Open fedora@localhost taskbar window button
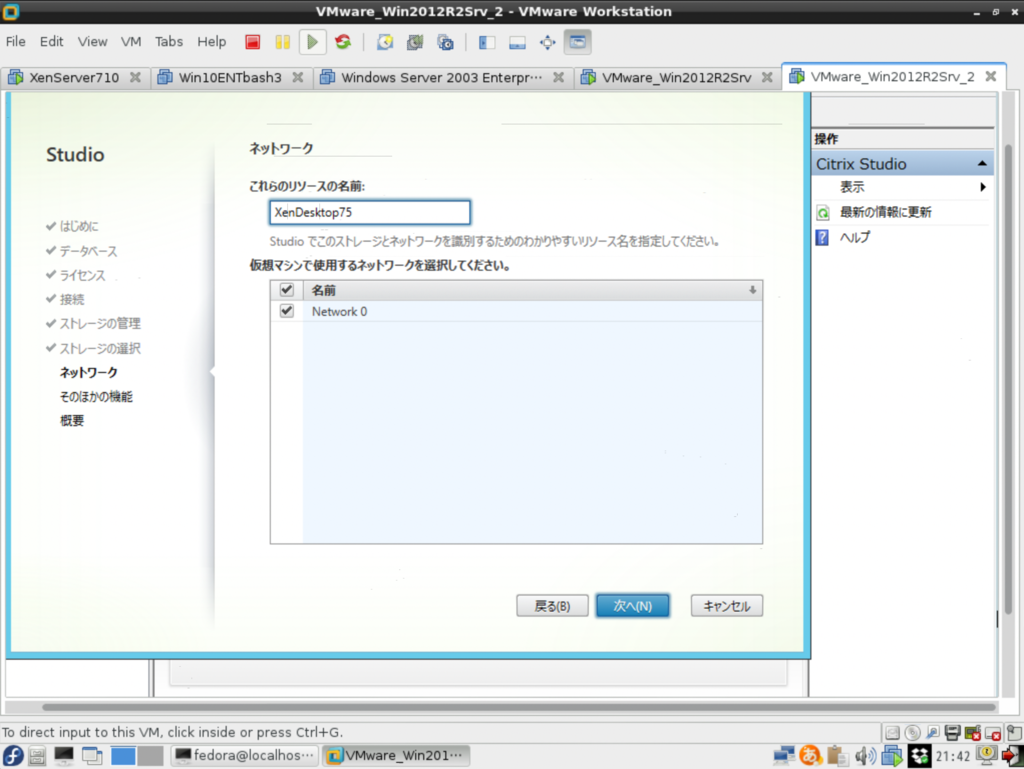 tap(245, 756)
